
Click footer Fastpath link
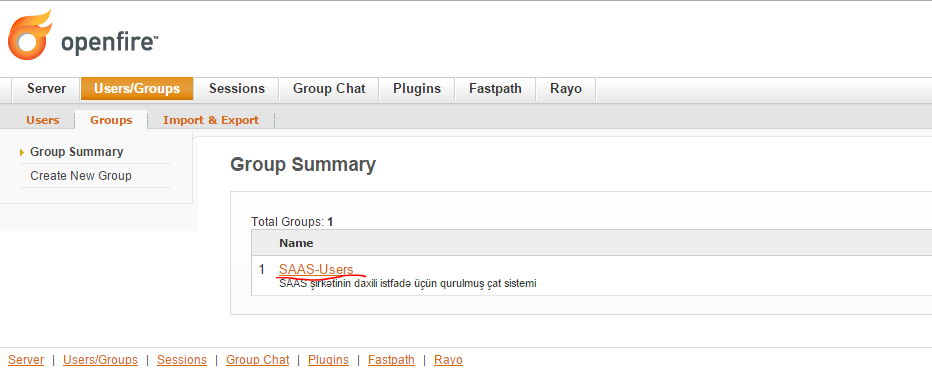391,360
